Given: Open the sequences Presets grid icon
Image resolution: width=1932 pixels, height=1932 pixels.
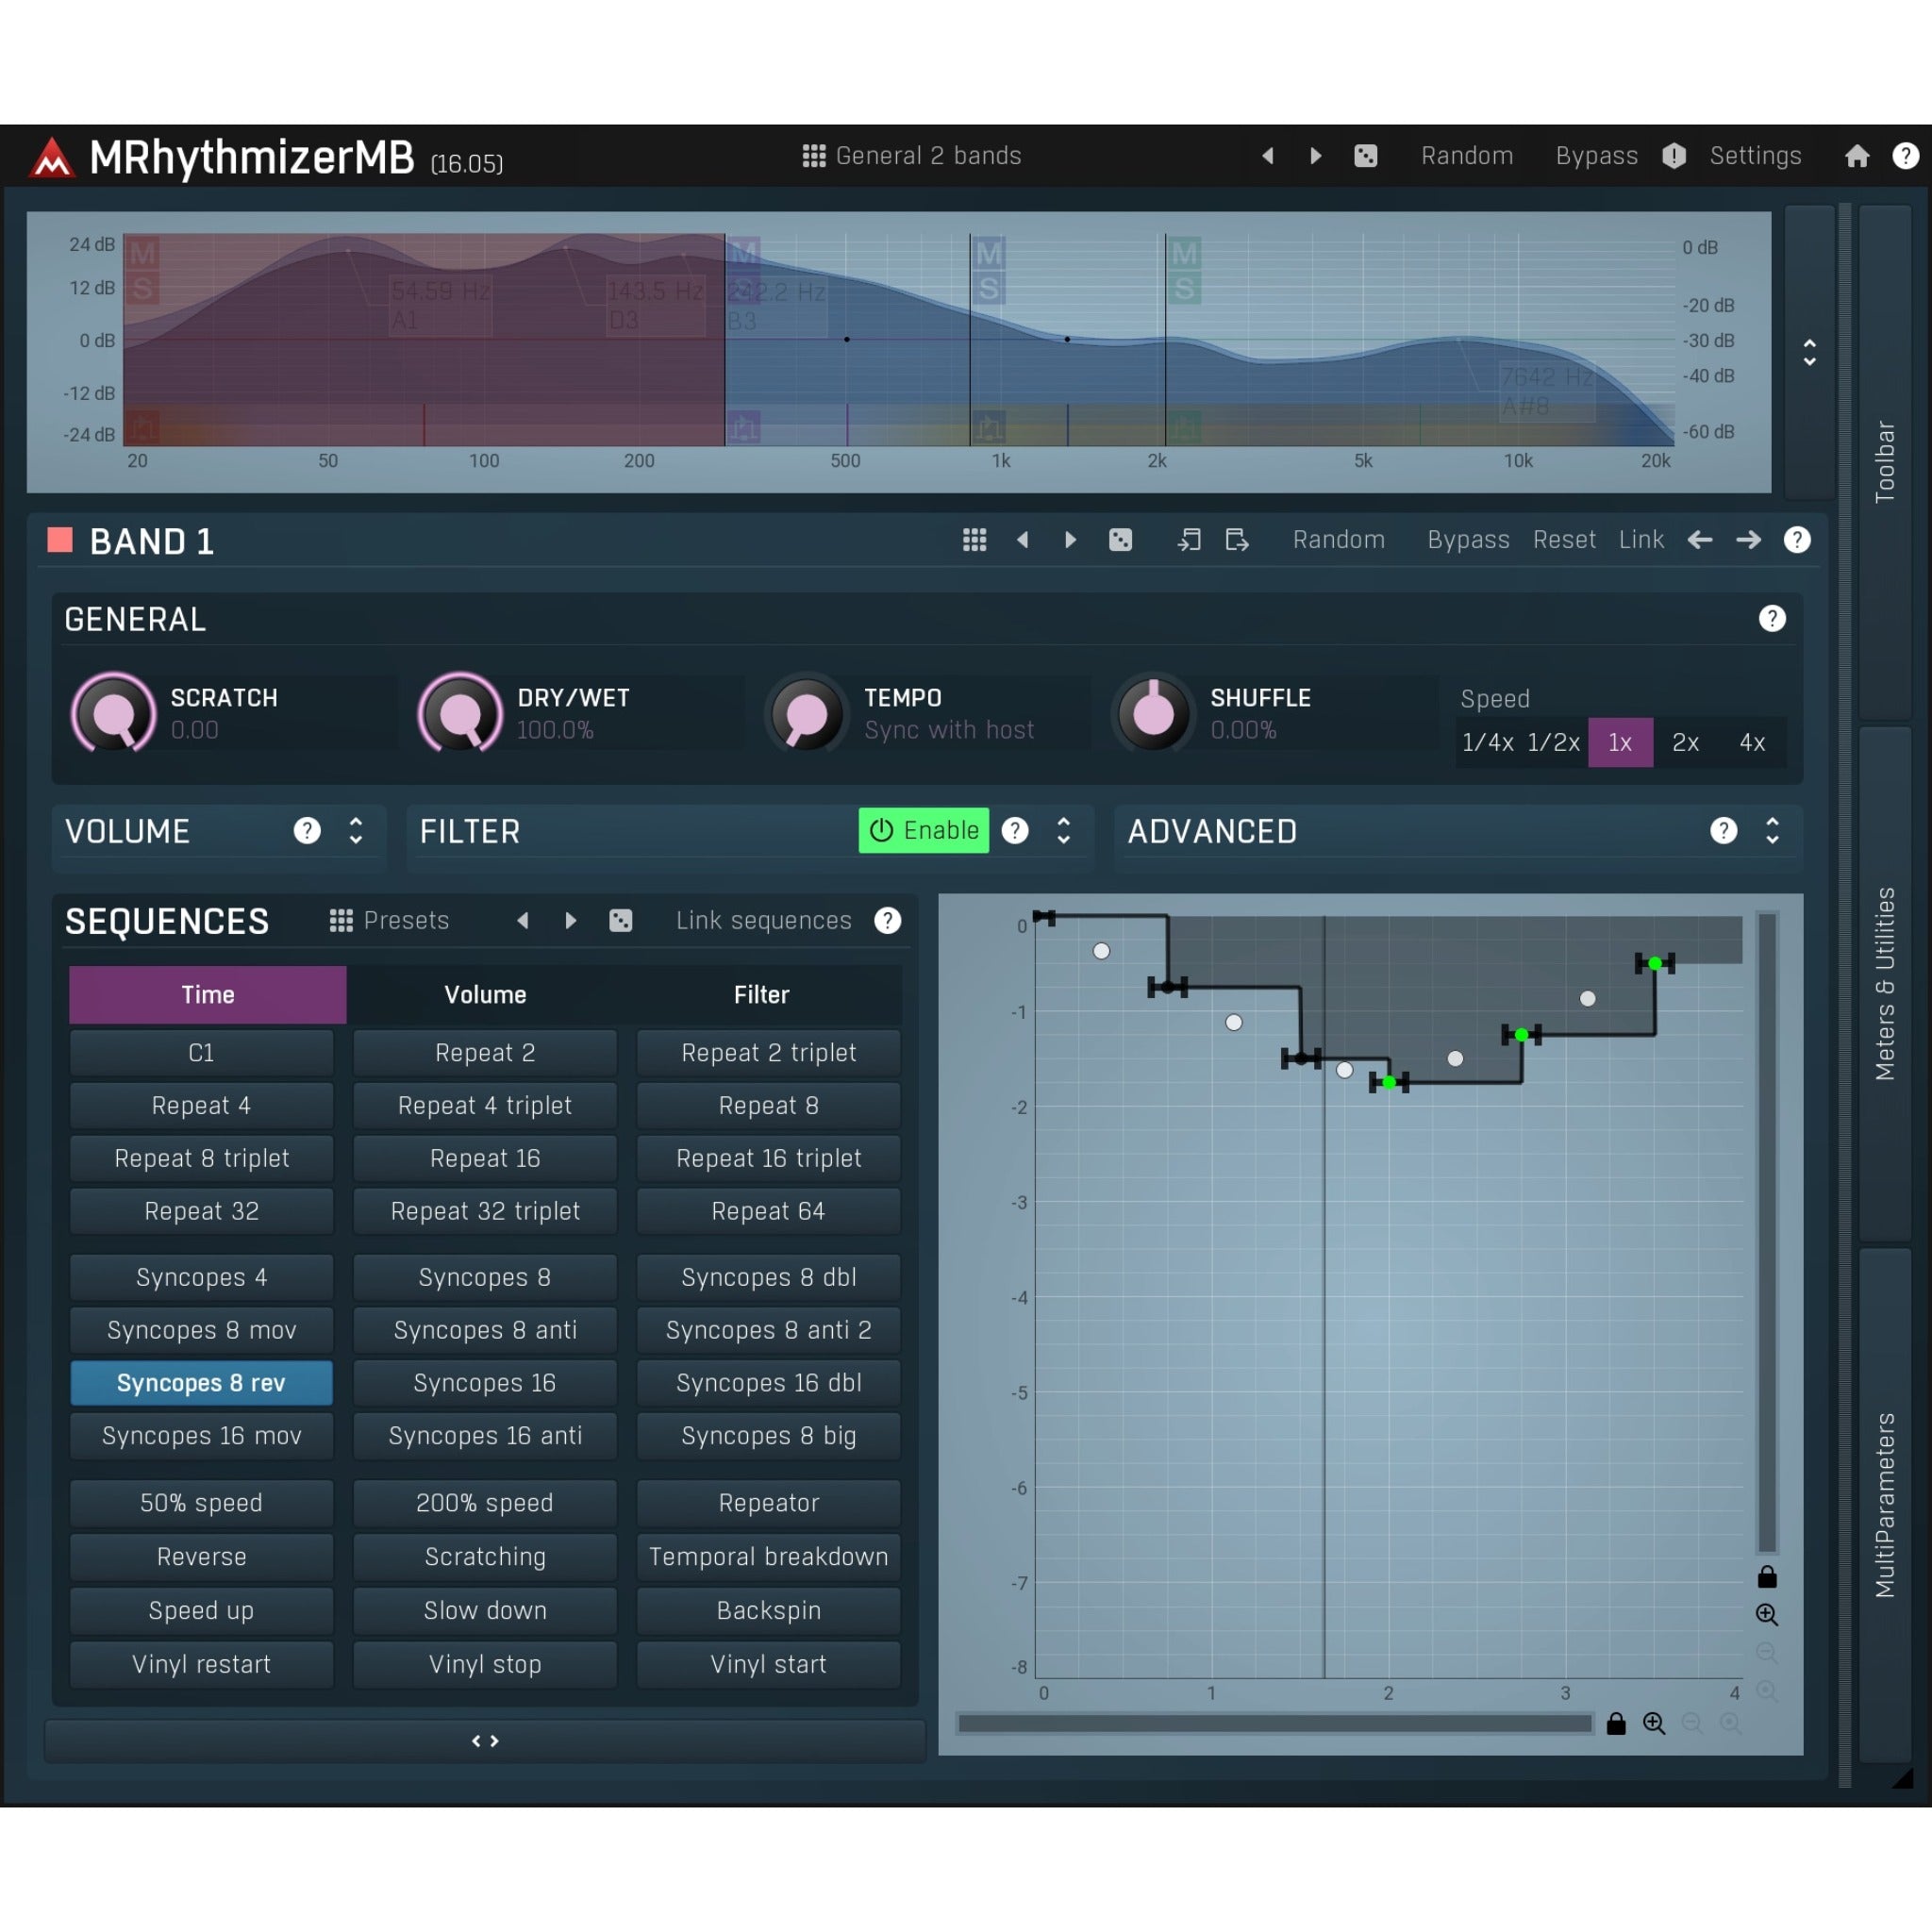Looking at the screenshot, I should click(340, 920).
